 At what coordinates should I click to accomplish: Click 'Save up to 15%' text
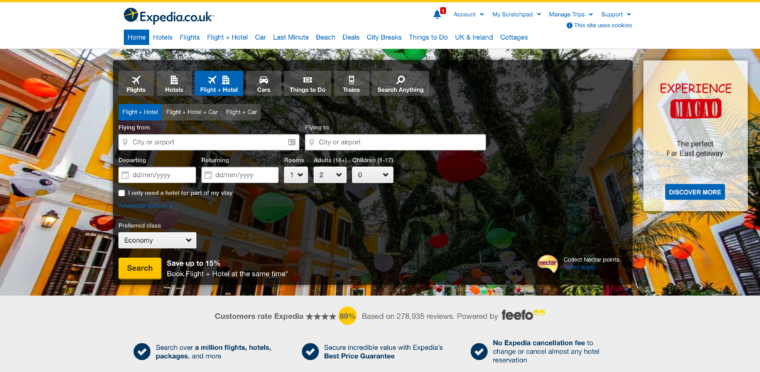coord(193,263)
